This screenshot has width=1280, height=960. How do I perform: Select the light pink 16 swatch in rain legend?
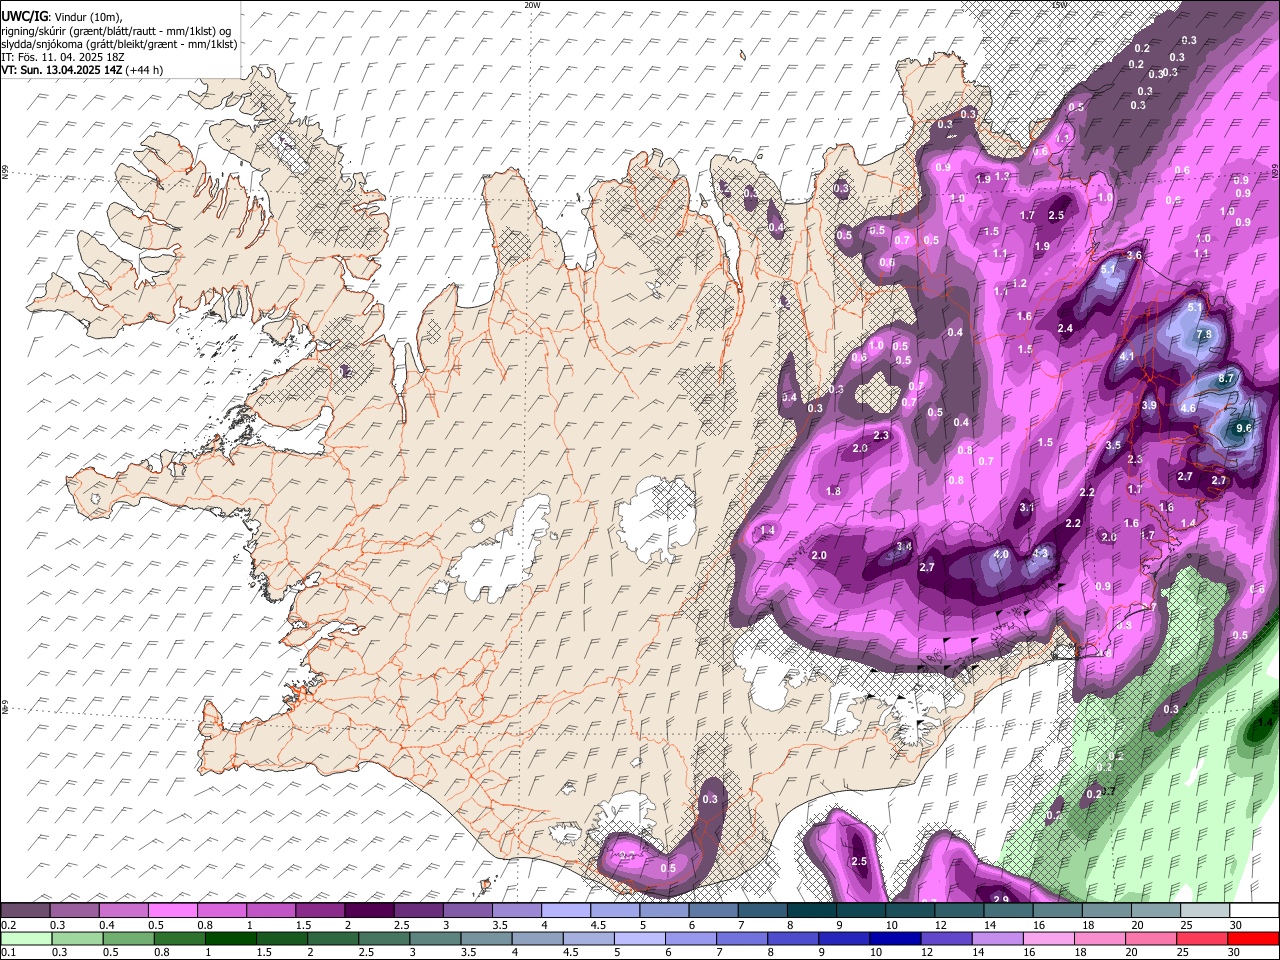pyautogui.click(x=1048, y=938)
